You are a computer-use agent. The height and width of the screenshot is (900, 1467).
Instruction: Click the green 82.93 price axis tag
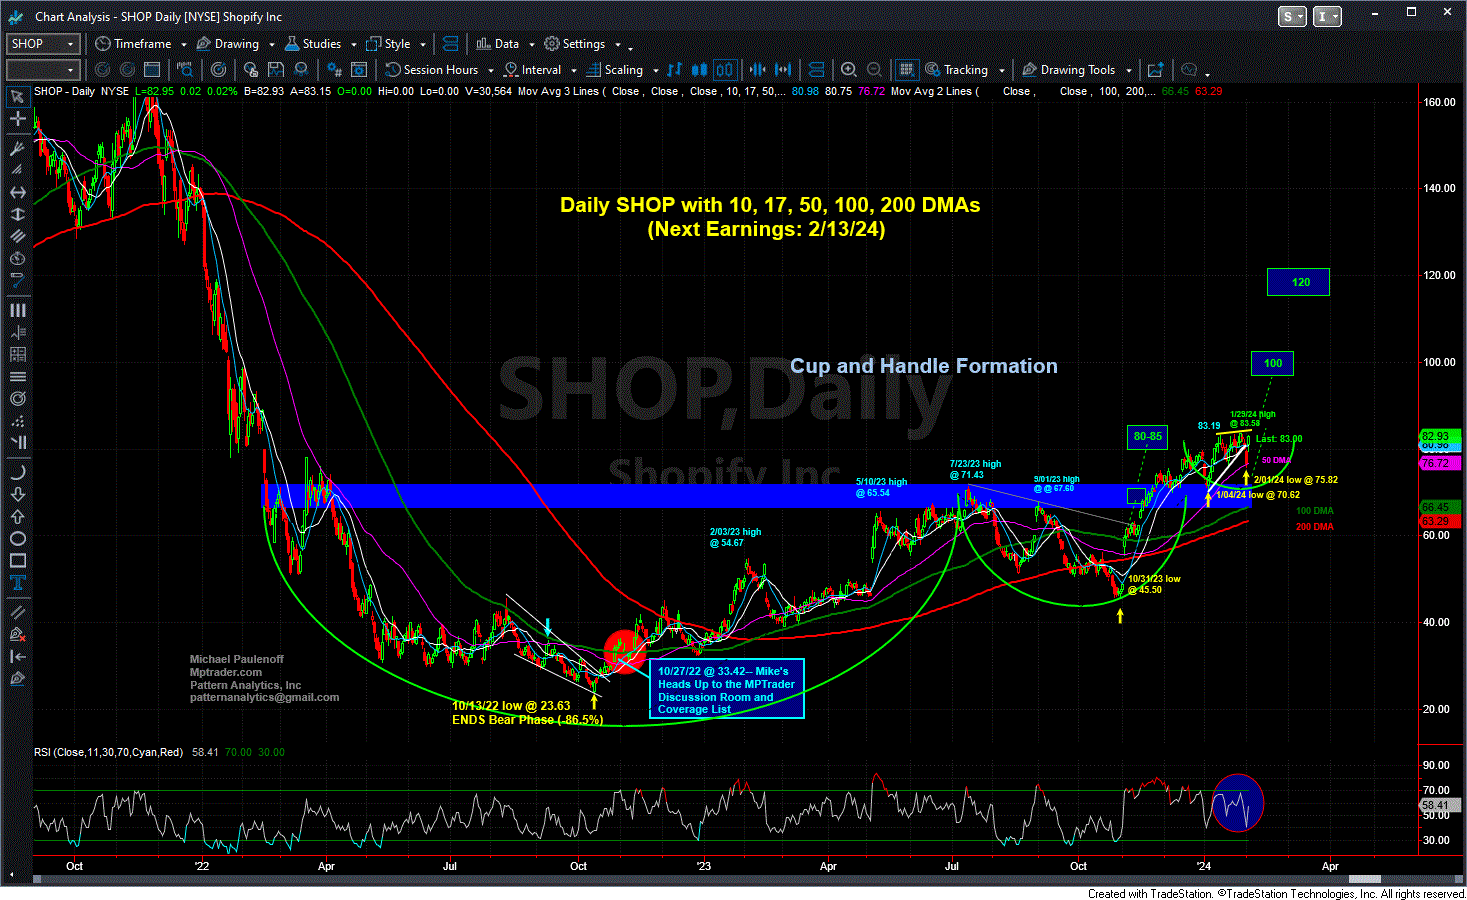click(1441, 436)
